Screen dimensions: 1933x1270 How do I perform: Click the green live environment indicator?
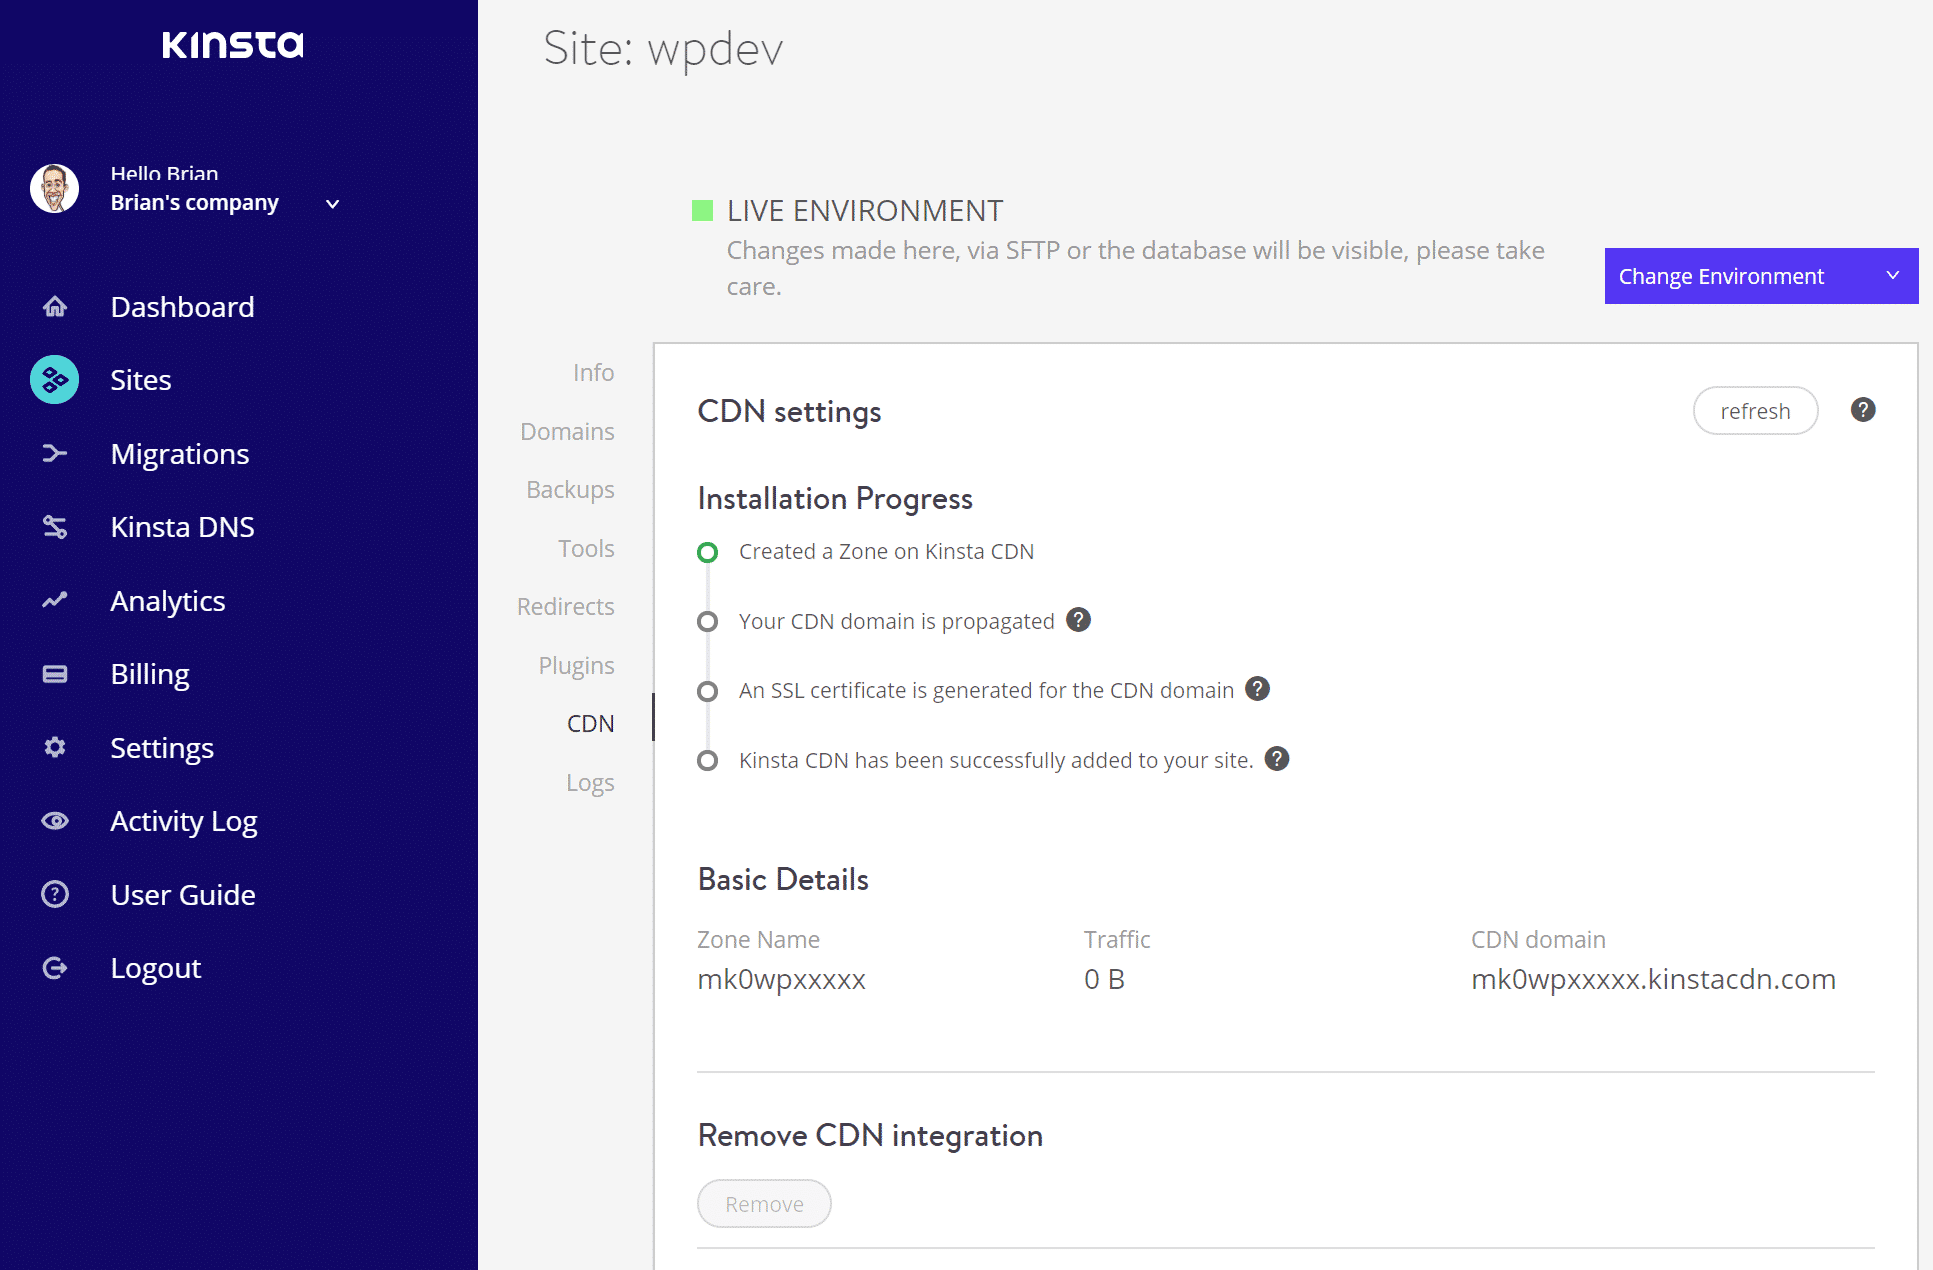tap(702, 210)
